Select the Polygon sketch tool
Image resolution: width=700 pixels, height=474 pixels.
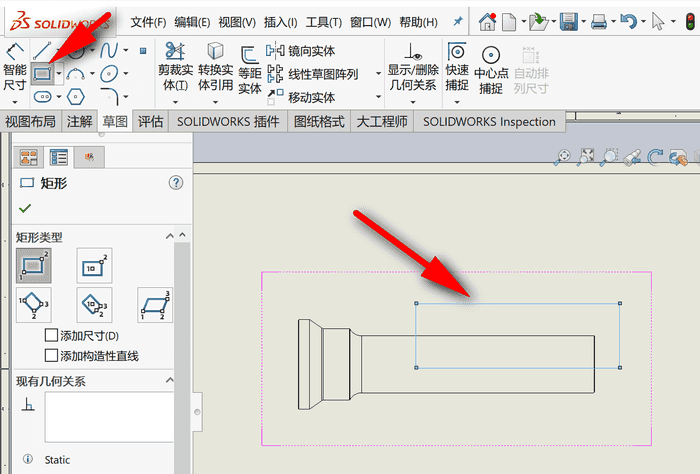click(x=75, y=96)
